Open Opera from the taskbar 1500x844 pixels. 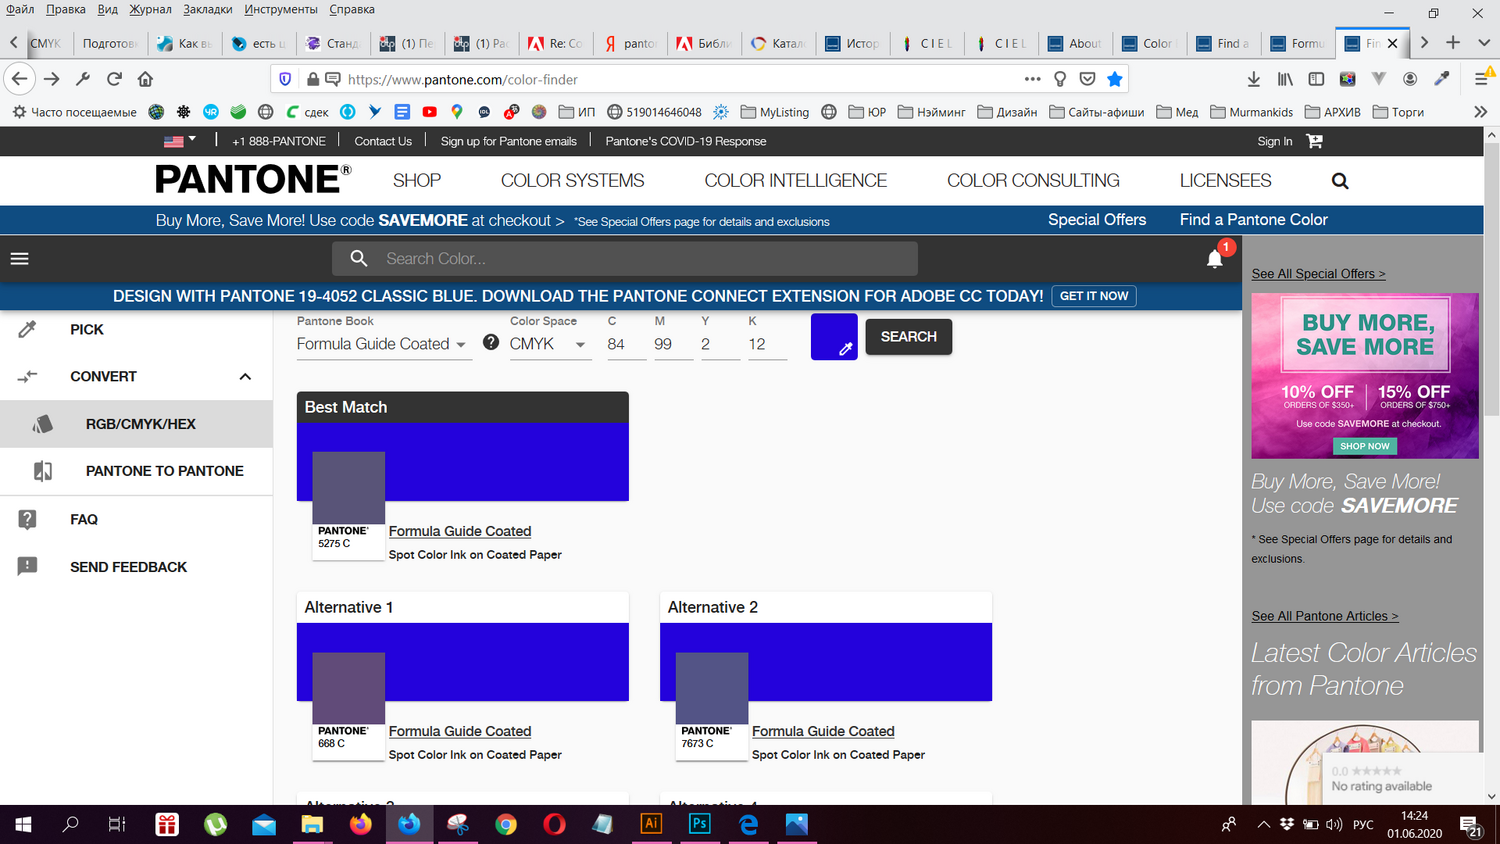(x=554, y=824)
